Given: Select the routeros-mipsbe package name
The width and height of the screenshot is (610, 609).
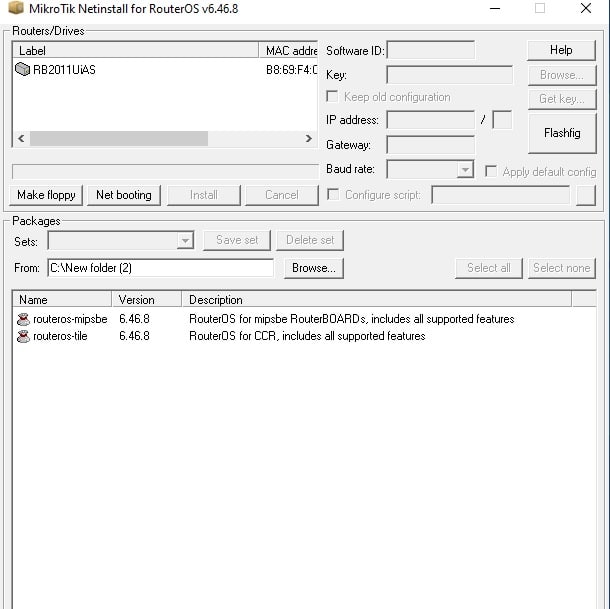Looking at the screenshot, I should click(70, 319).
